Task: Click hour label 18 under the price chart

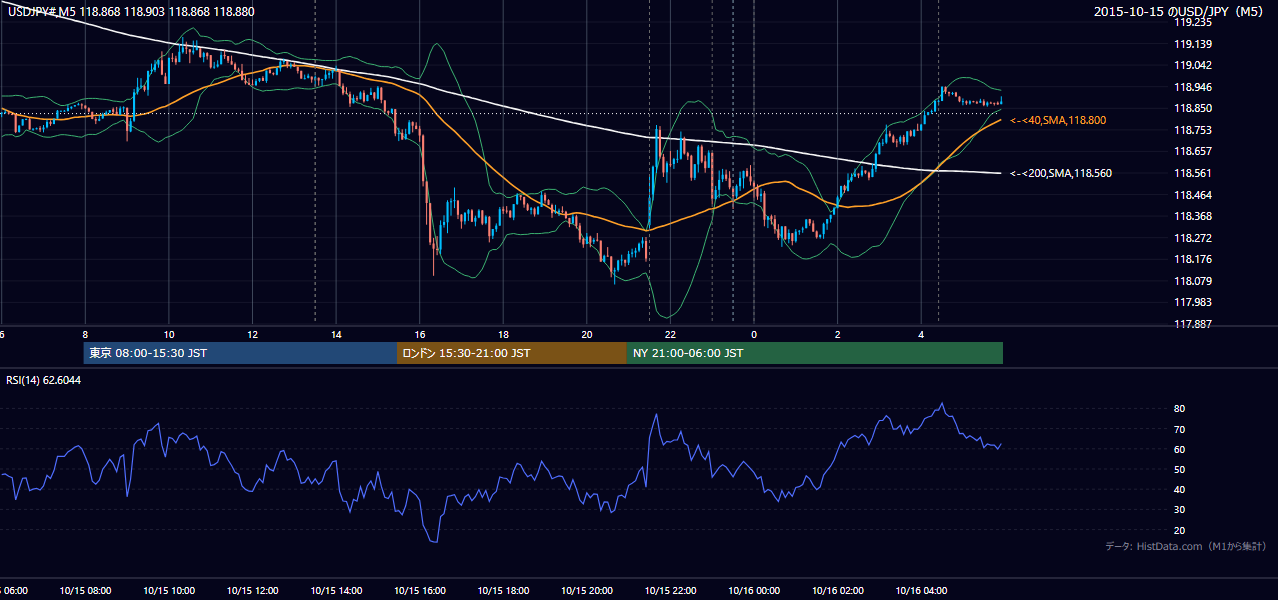Action: pos(503,335)
